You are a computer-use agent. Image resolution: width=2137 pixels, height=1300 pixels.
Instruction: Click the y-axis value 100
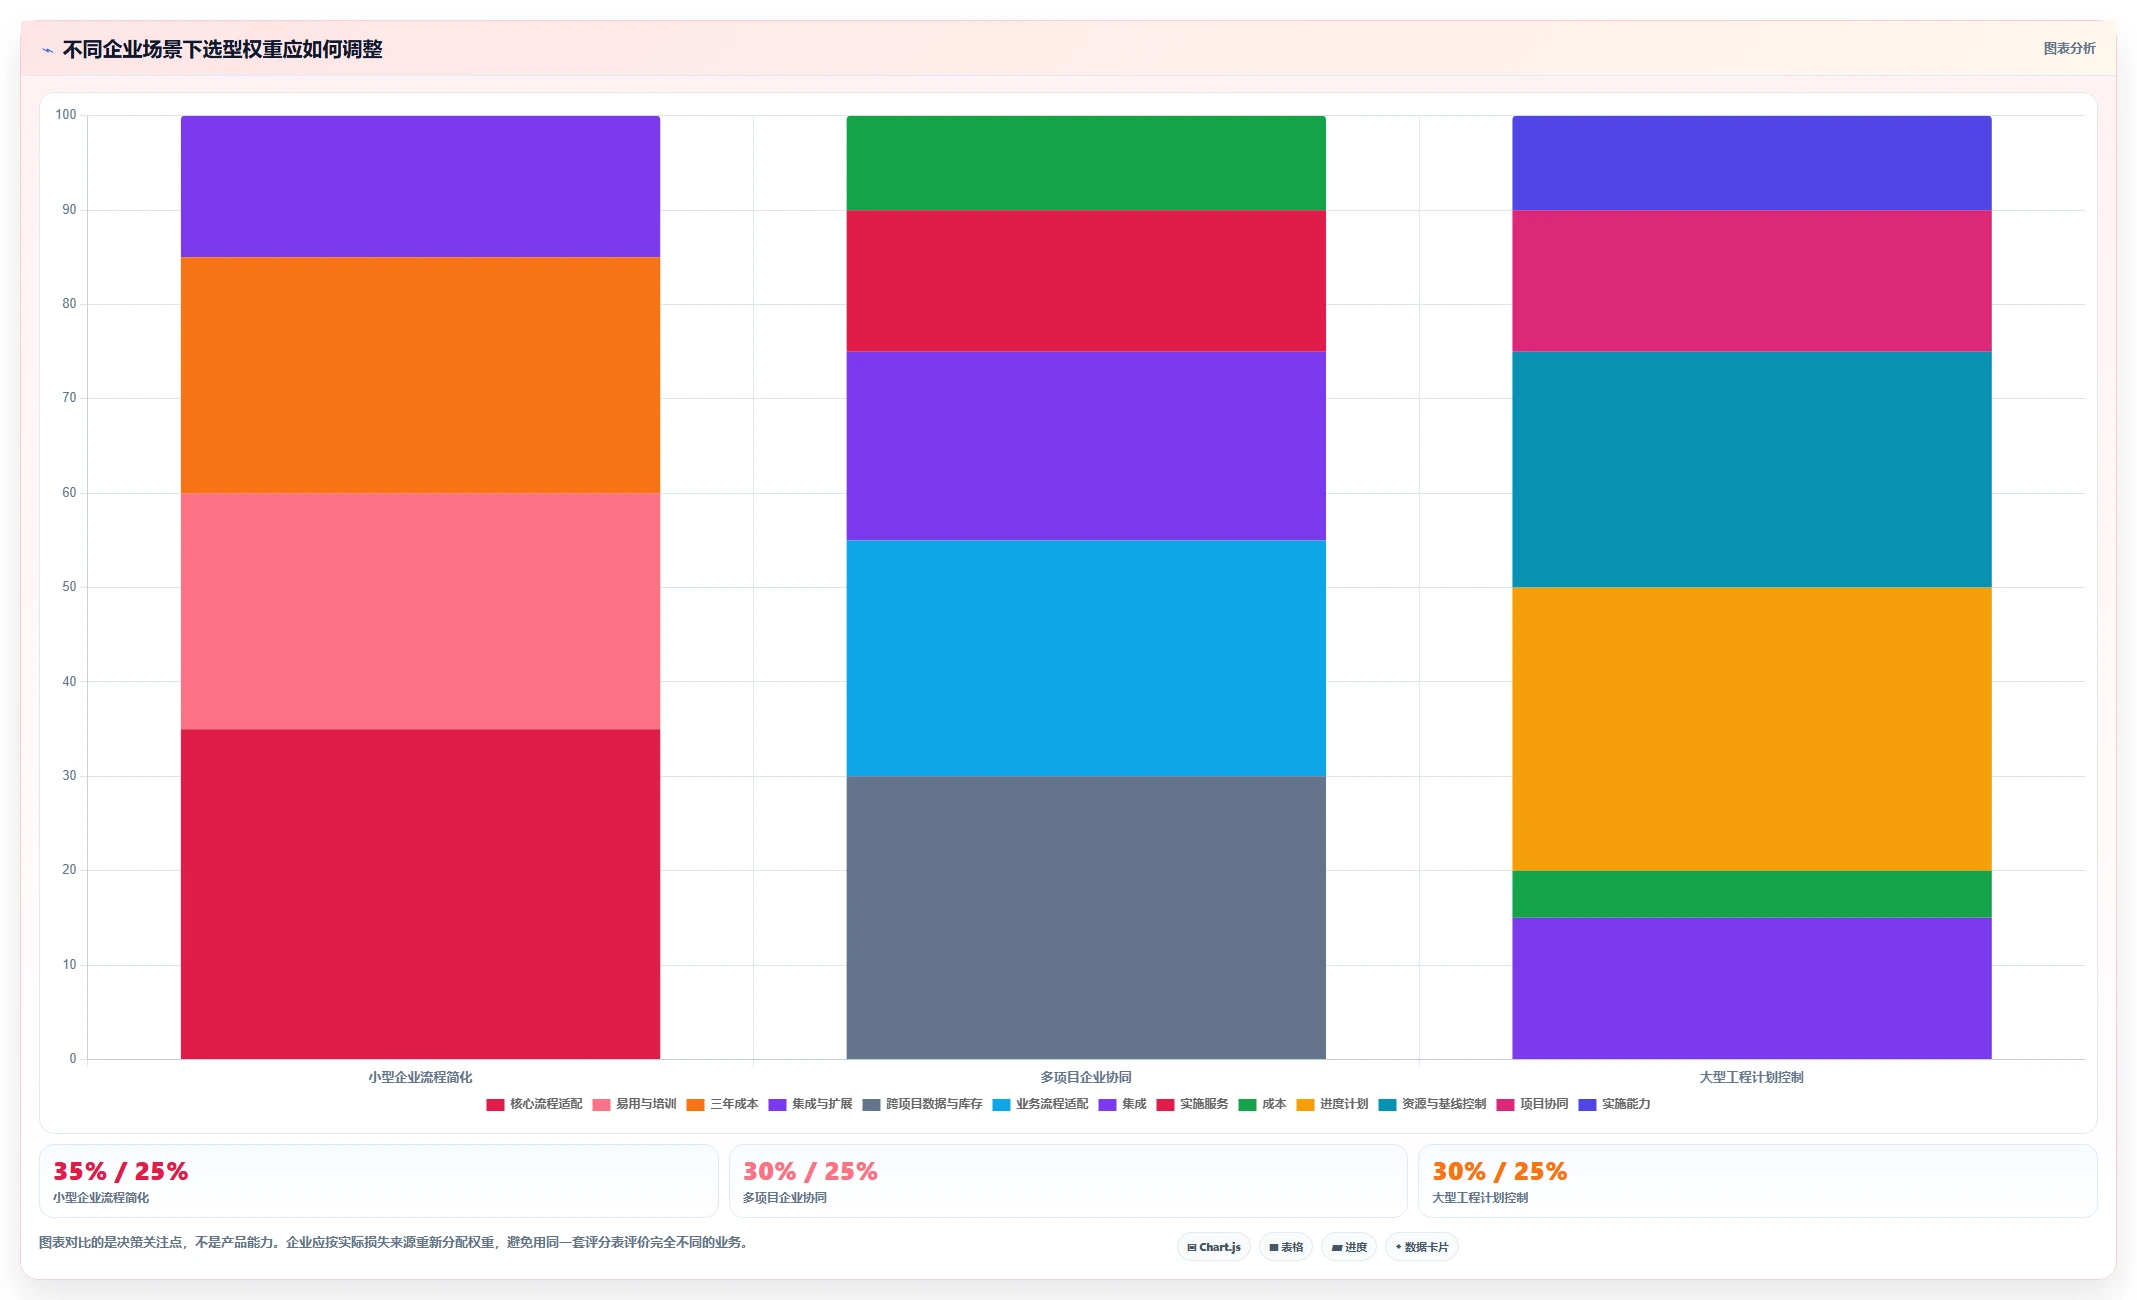coord(66,115)
